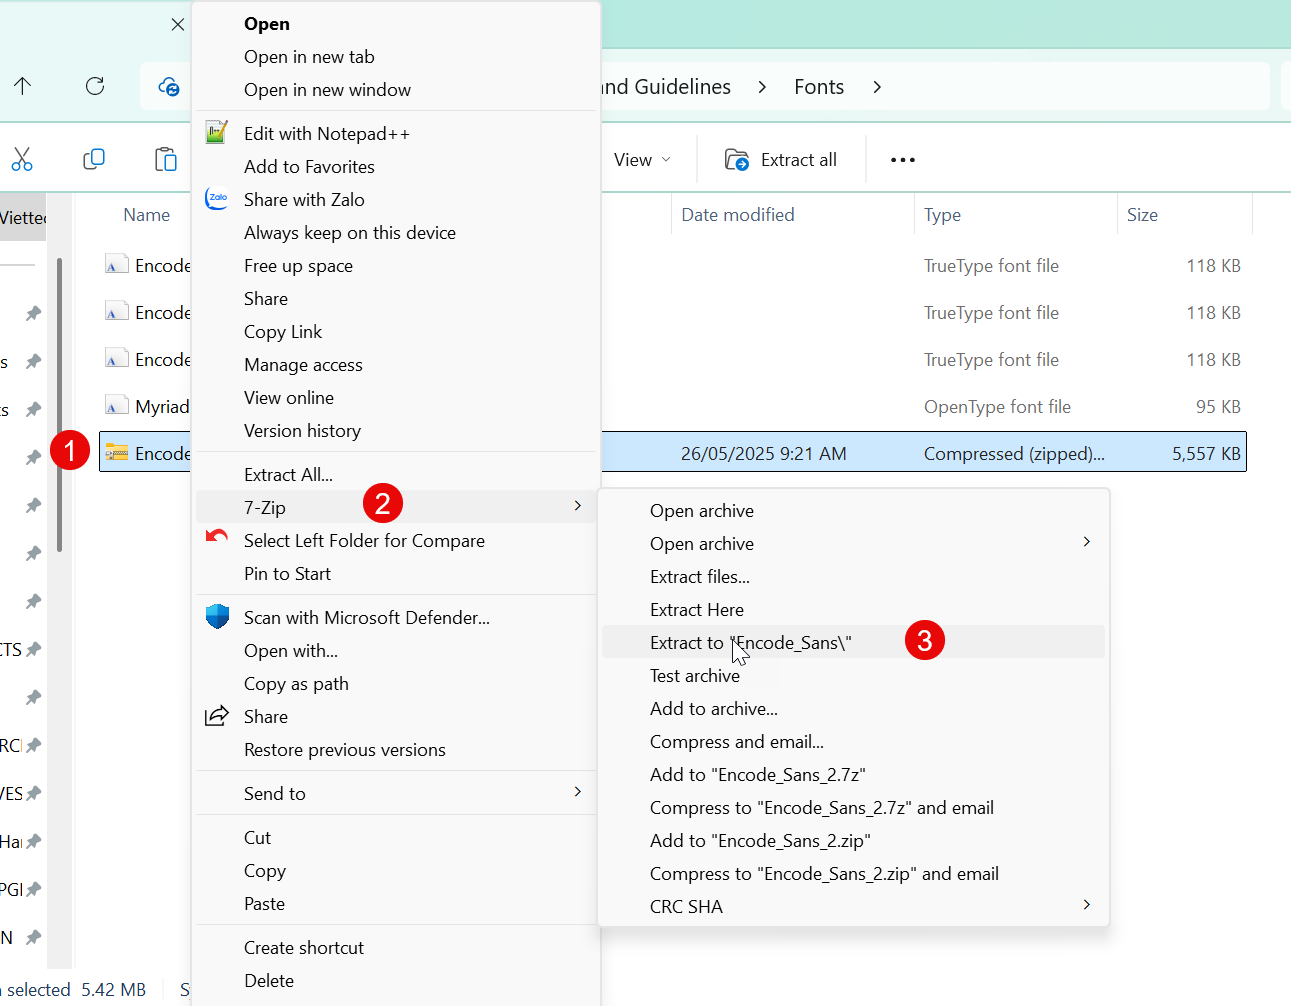Open the See more ellipsis menu
1291x1006 pixels.
pyautogui.click(x=903, y=160)
